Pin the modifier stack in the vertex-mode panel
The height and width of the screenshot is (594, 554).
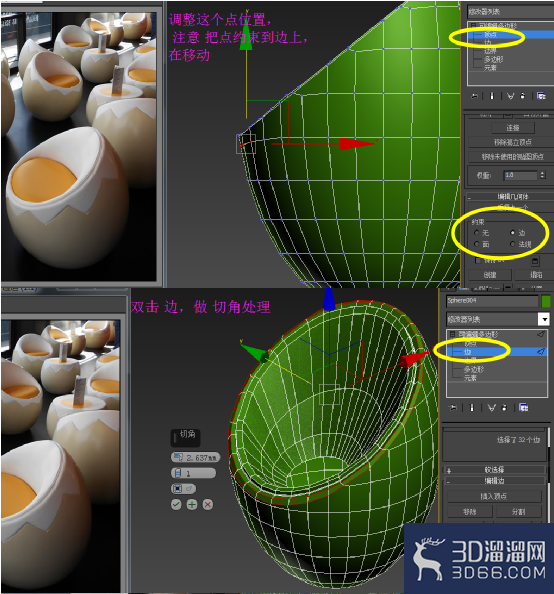pyautogui.click(x=474, y=96)
